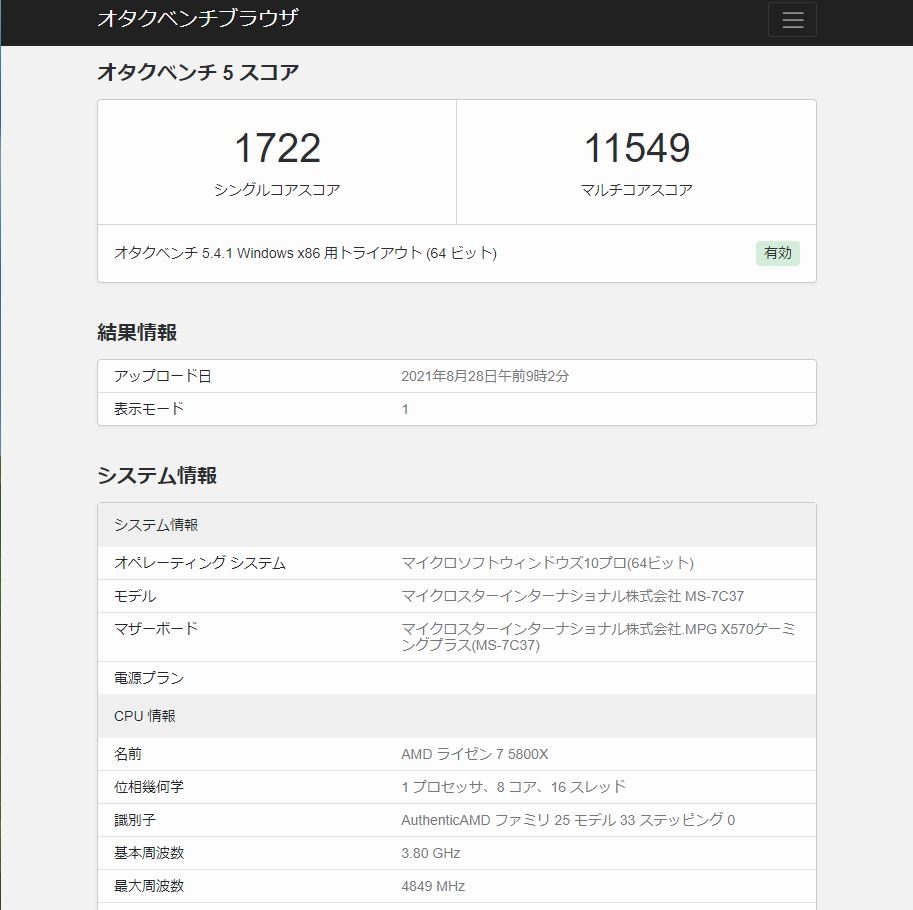913x910 pixels.
Task: Click the CPU 情報 table header
Action: 456,716
